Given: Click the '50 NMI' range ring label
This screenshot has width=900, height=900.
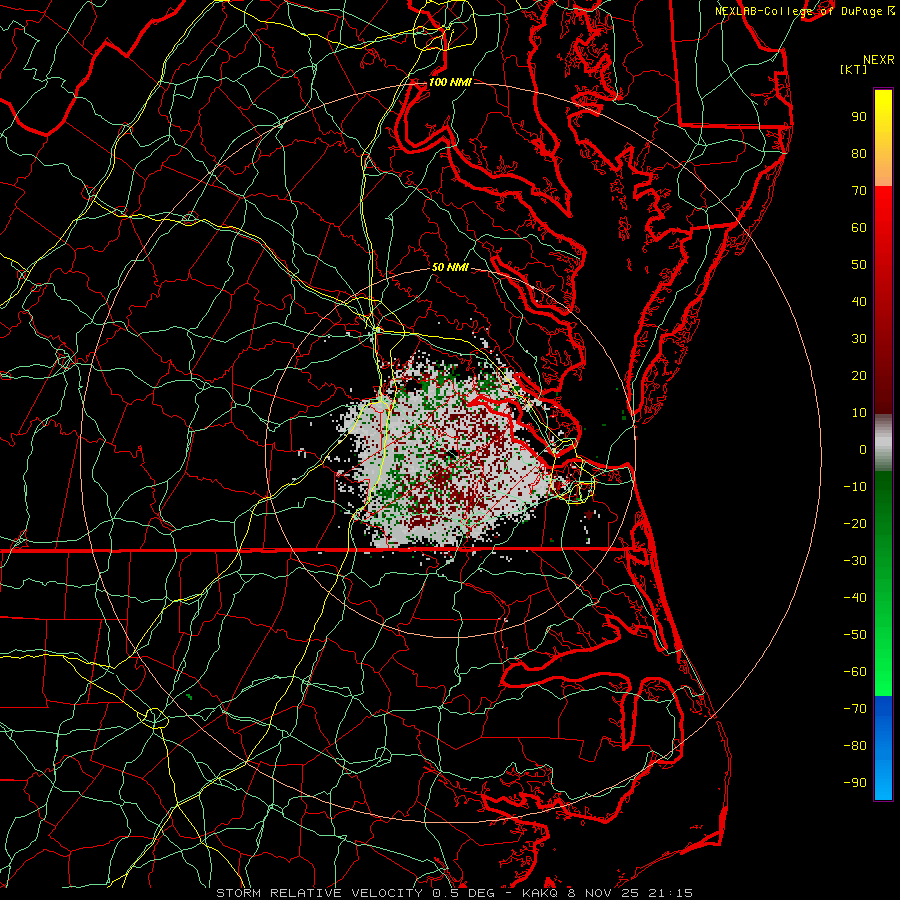Looking at the screenshot, I should [x=450, y=267].
